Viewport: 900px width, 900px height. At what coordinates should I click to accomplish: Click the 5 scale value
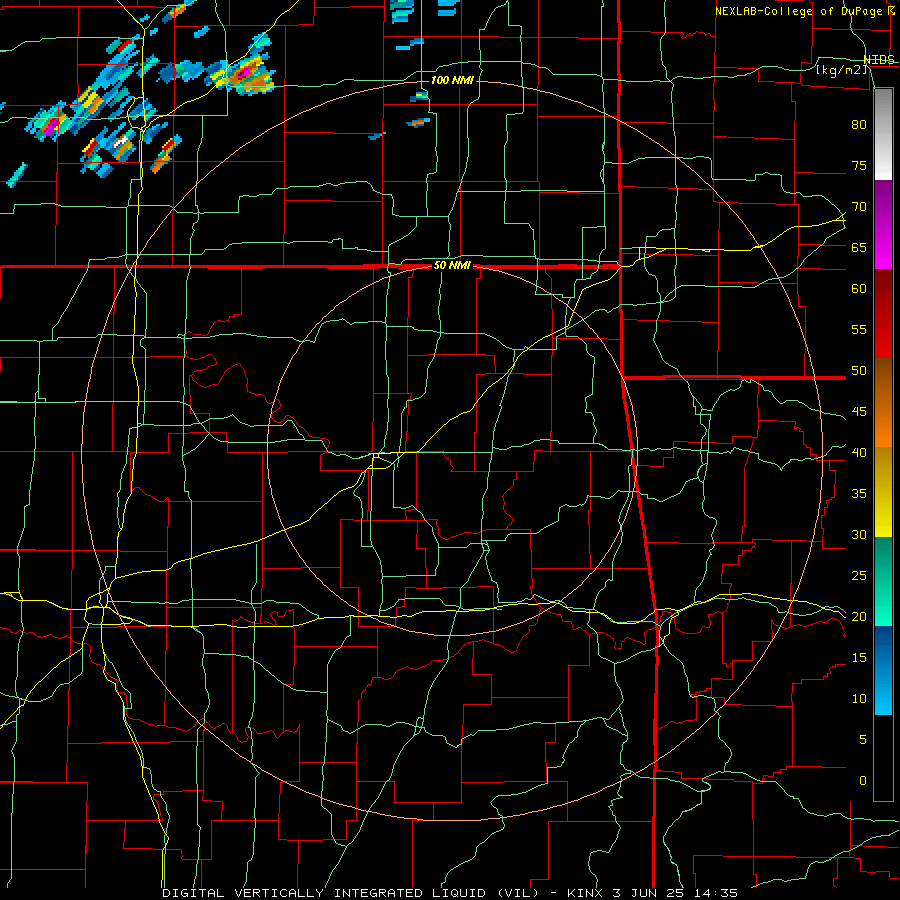(x=863, y=740)
